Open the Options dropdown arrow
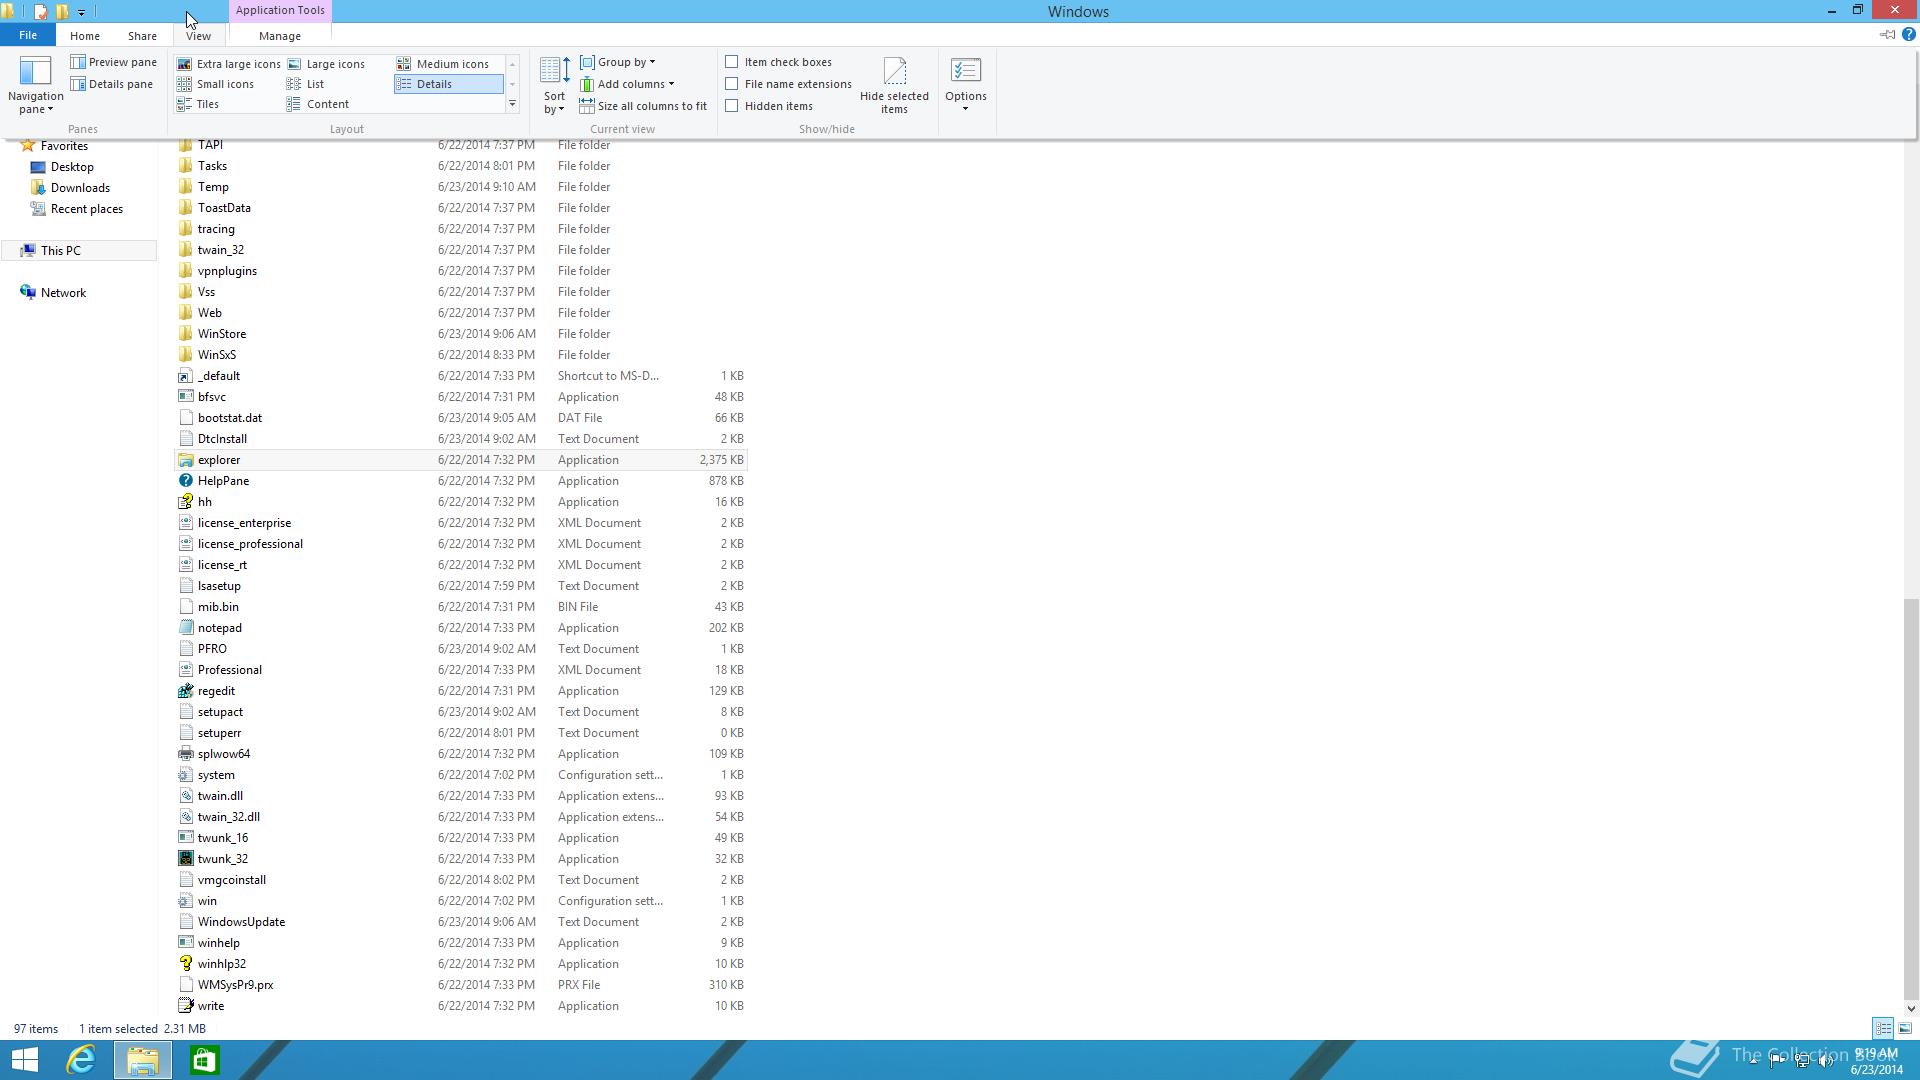The image size is (1920, 1080). [965, 108]
